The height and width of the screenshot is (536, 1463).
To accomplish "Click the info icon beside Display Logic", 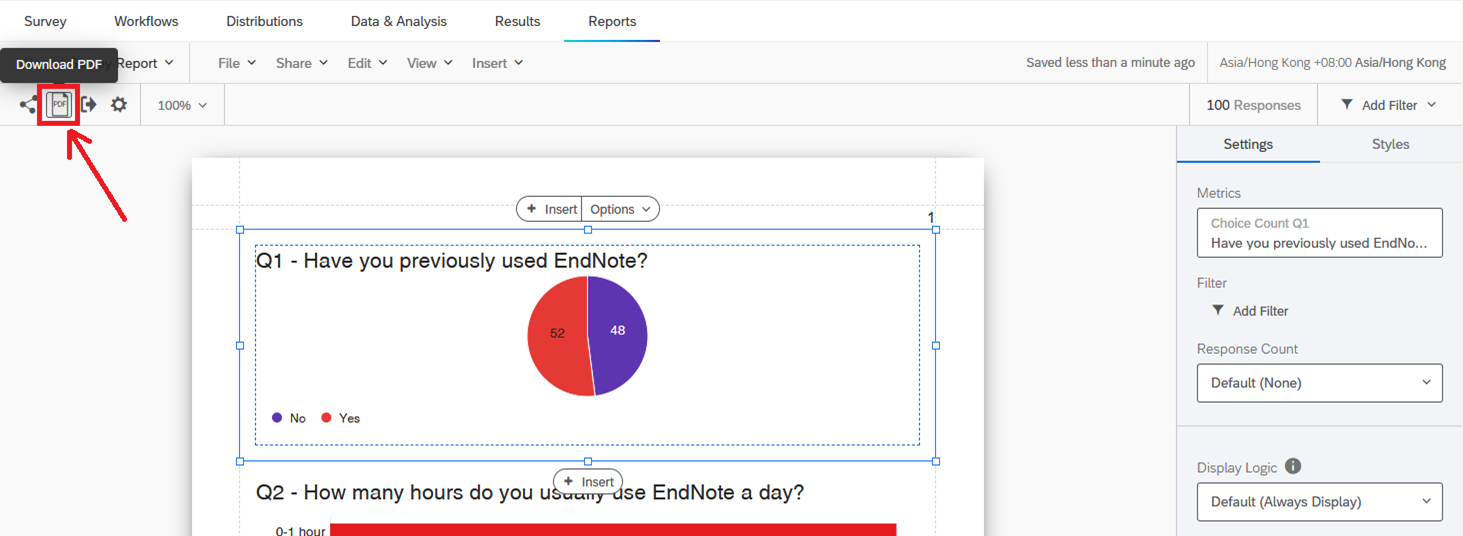I will point(1293,466).
